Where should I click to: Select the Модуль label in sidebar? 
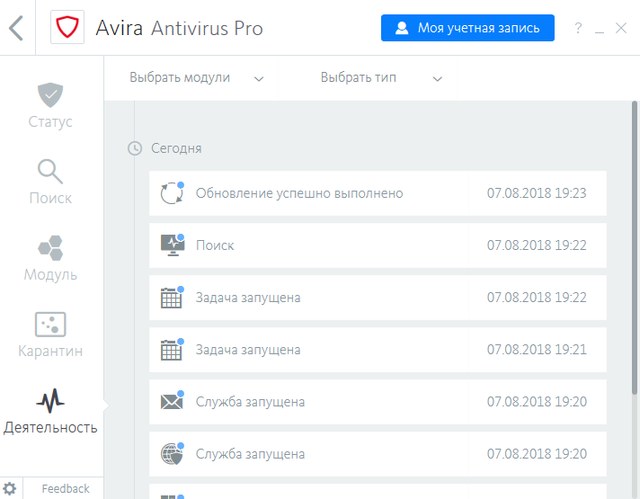[50, 275]
